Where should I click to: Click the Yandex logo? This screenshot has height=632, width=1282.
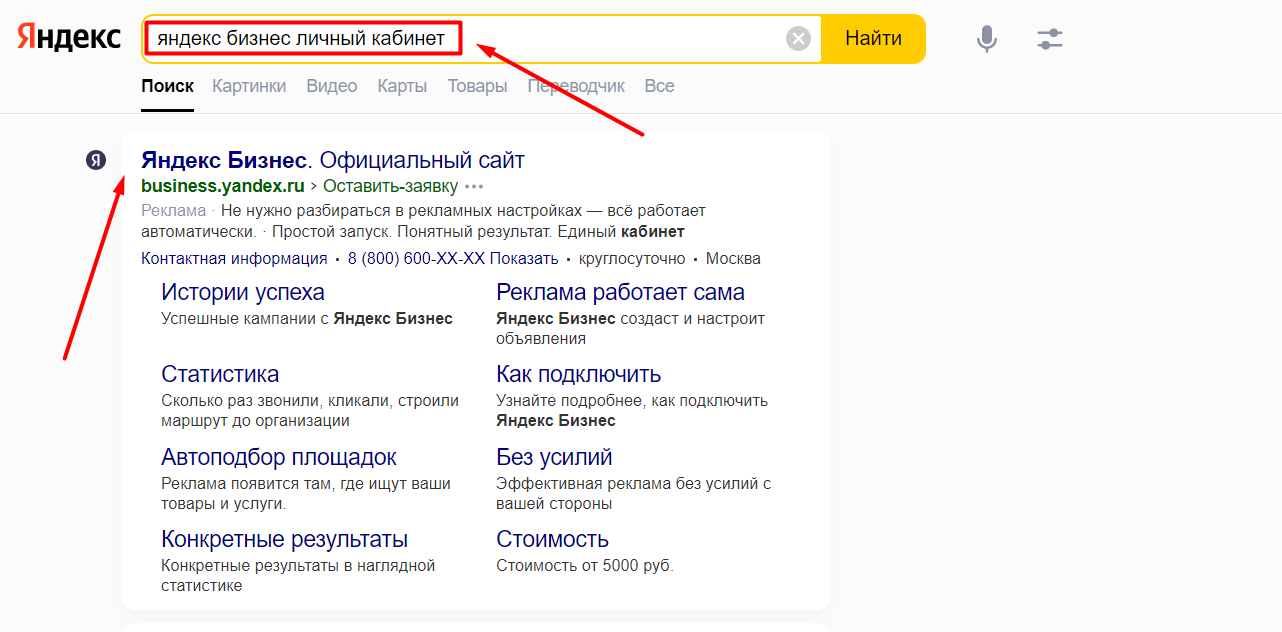click(x=69, y=38)
